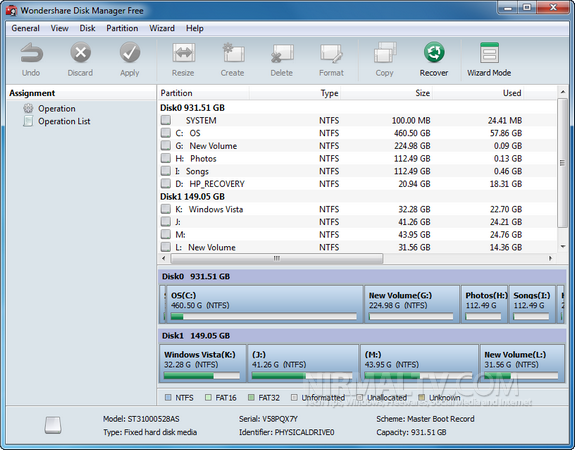
Task: Click the Unknown legend color swatch
Action: 422,397
